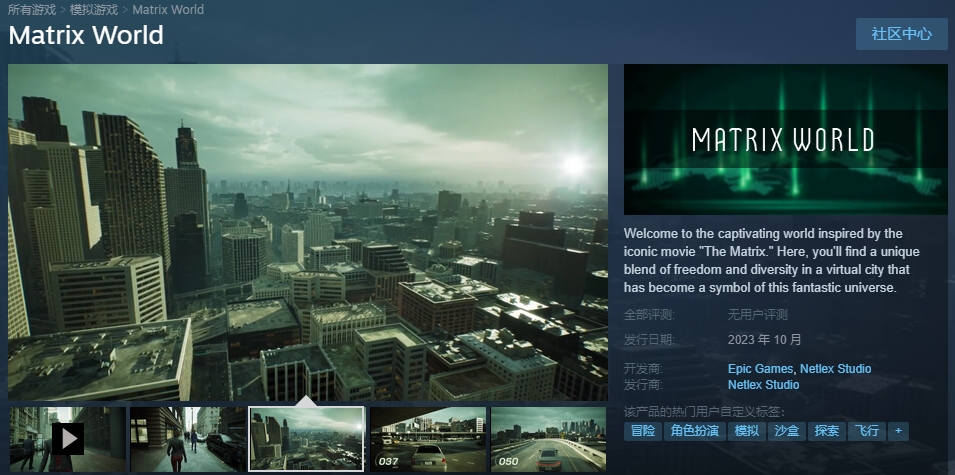The height and width of the screenshot is (475, 955).
Task: Click the 该产品的热门用户自定义标签 label
Action: click(705, 412)
